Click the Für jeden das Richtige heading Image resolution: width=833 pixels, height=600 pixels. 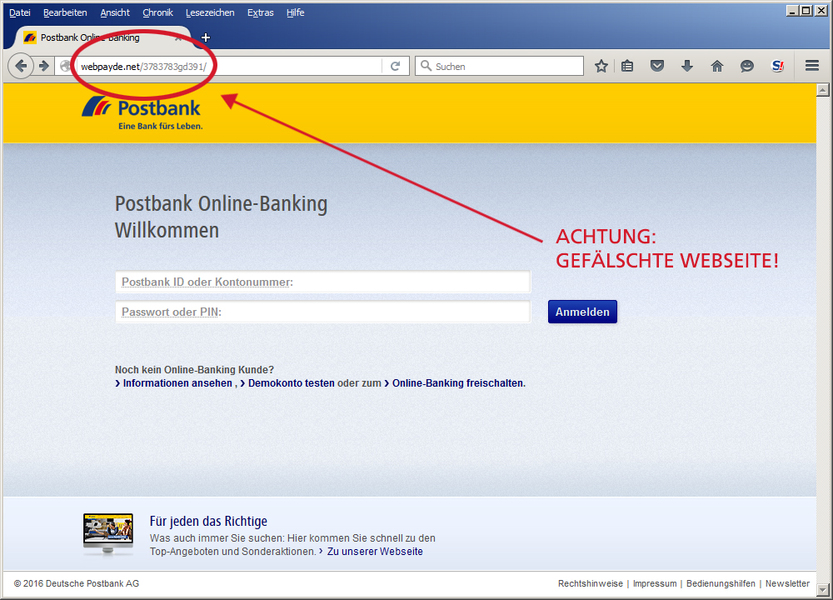click(x=208, y=521)
